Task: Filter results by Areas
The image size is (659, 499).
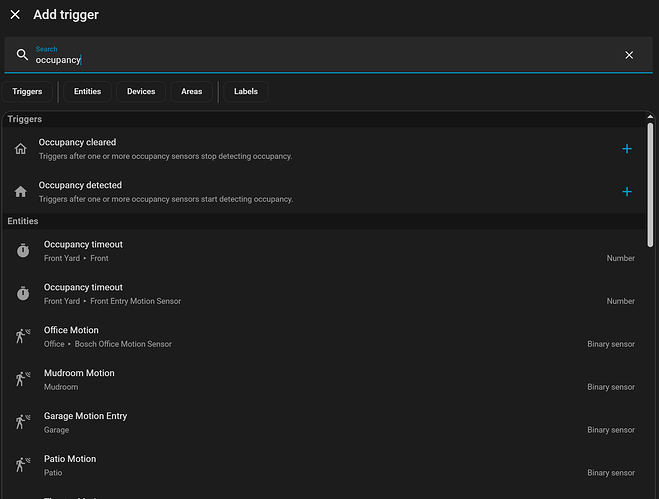Action: pyautogui.click(x=191, y=92)
